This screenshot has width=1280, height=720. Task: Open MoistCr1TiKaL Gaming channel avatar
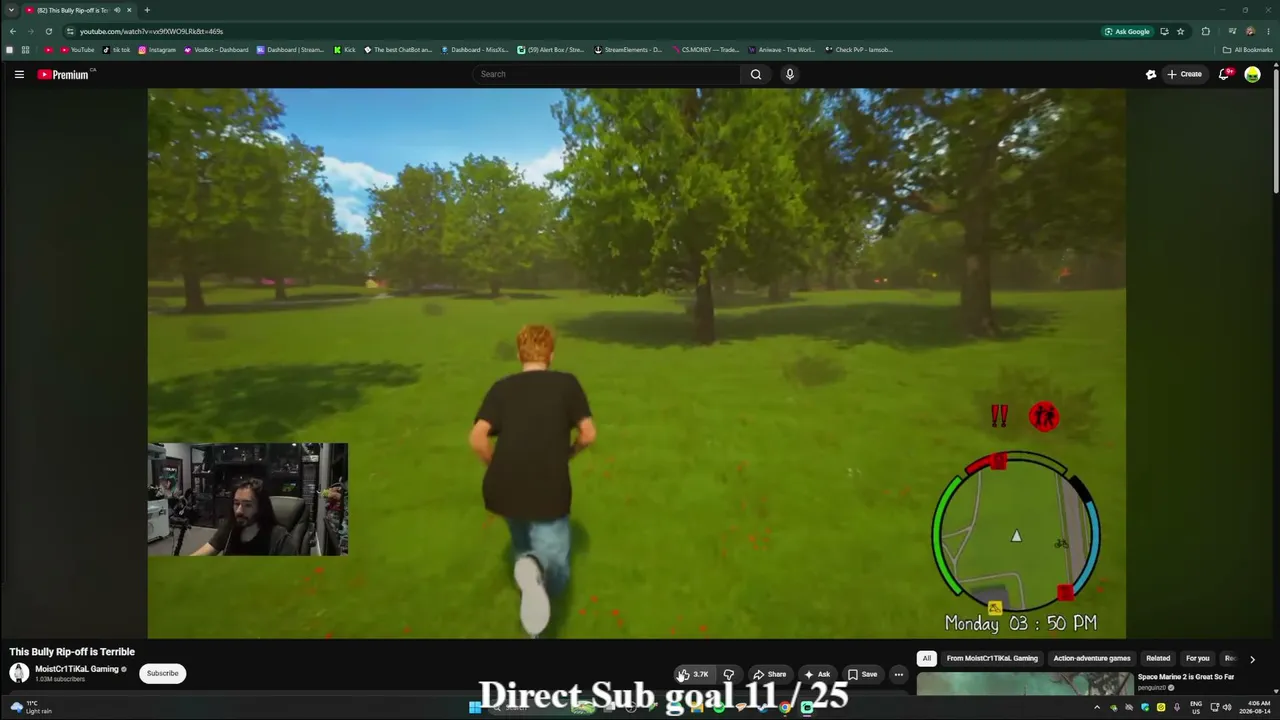tap(19, 673)
